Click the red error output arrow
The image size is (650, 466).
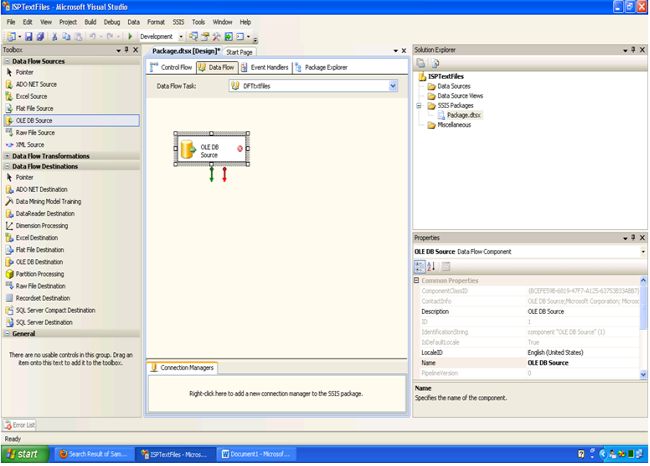224,175
